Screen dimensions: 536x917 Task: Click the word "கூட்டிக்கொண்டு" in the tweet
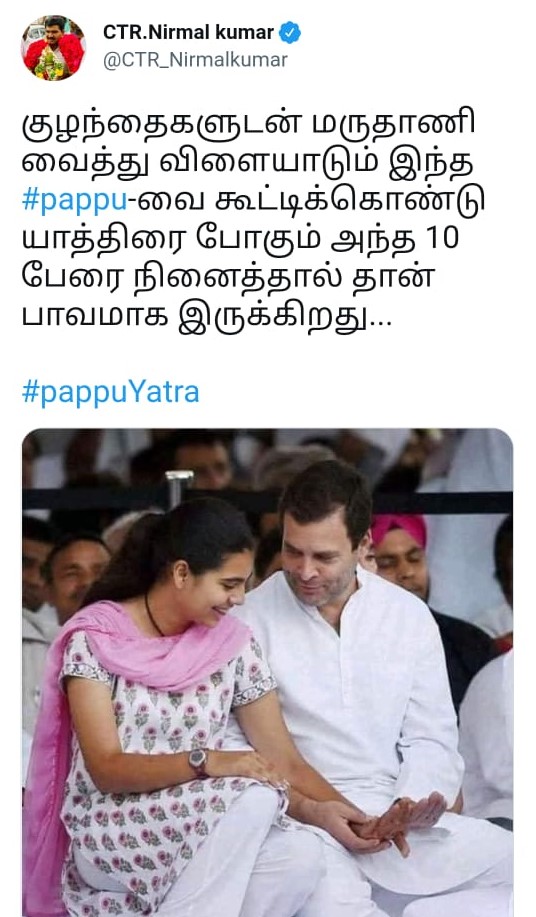(x=349, y=201)
